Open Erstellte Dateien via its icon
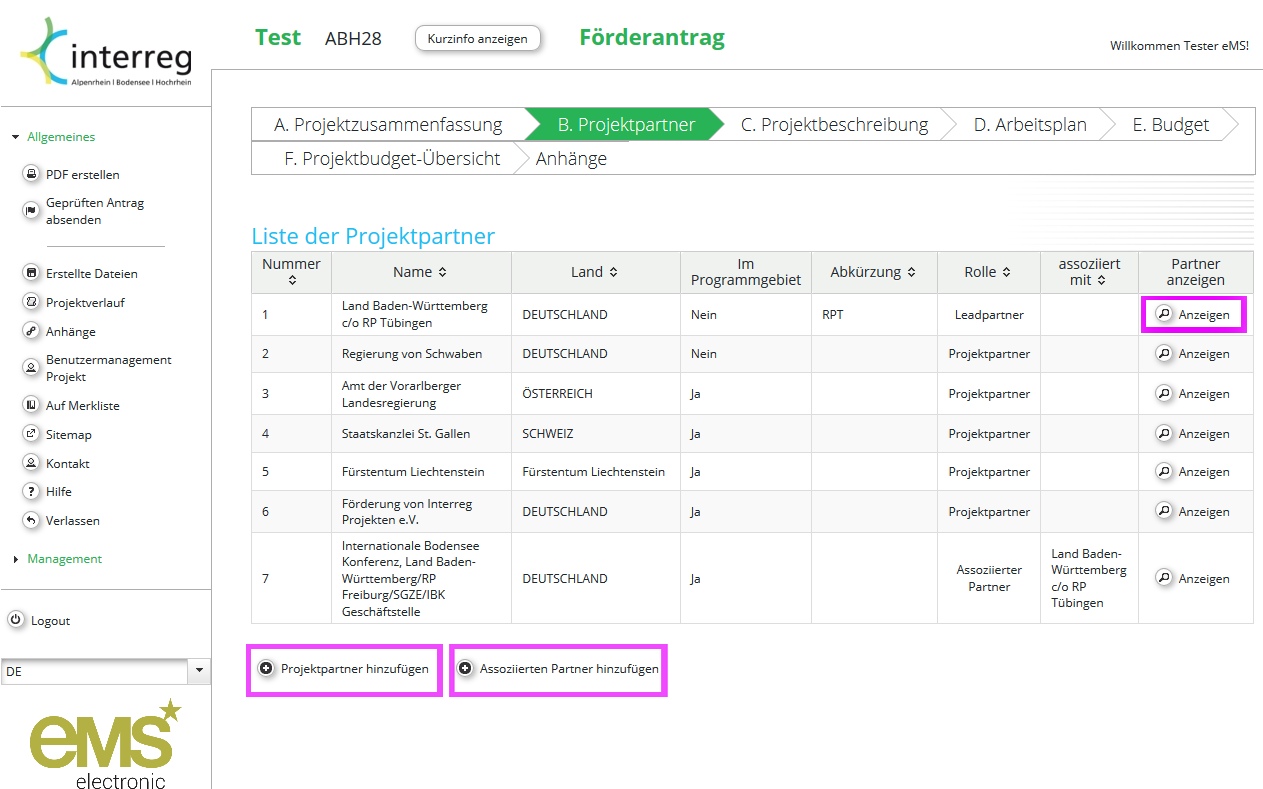 click(31, 273)
